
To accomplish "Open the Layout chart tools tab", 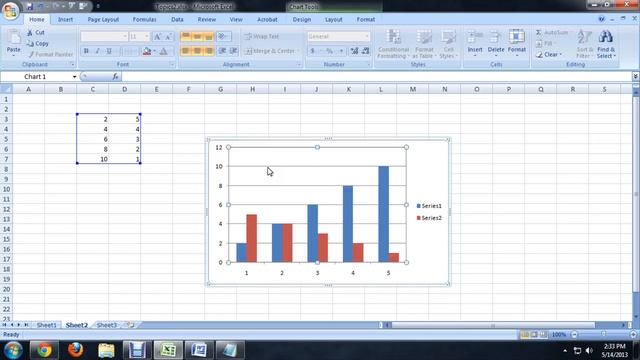I will [333, 19].
